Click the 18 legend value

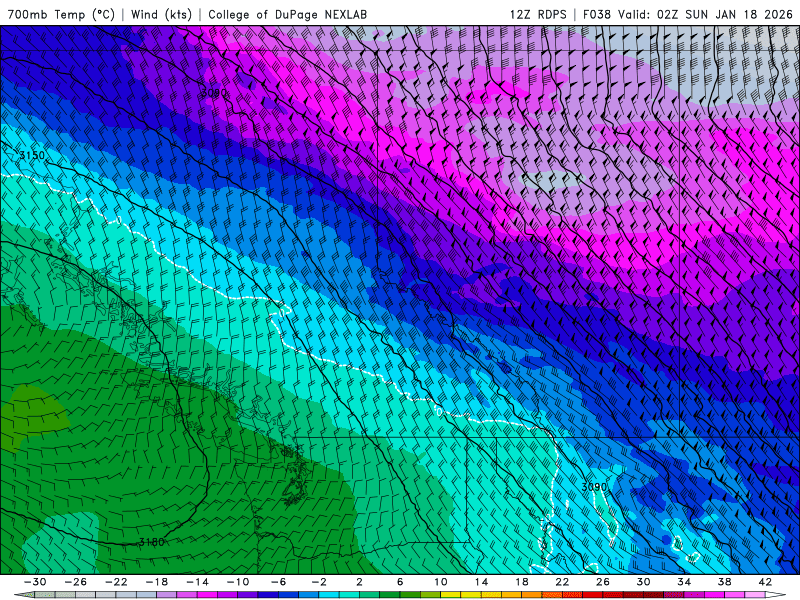(x=522, y=582)
